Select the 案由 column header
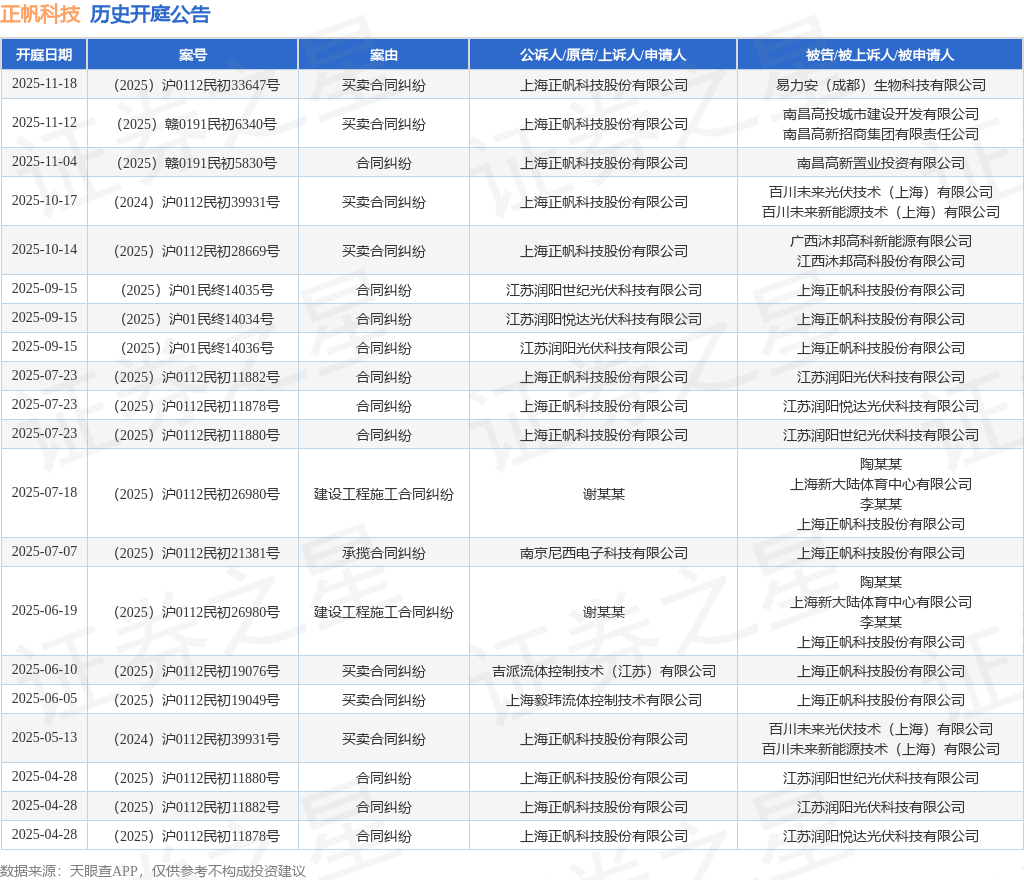Viewport: 1024px width, 880px height. point(383,55)
